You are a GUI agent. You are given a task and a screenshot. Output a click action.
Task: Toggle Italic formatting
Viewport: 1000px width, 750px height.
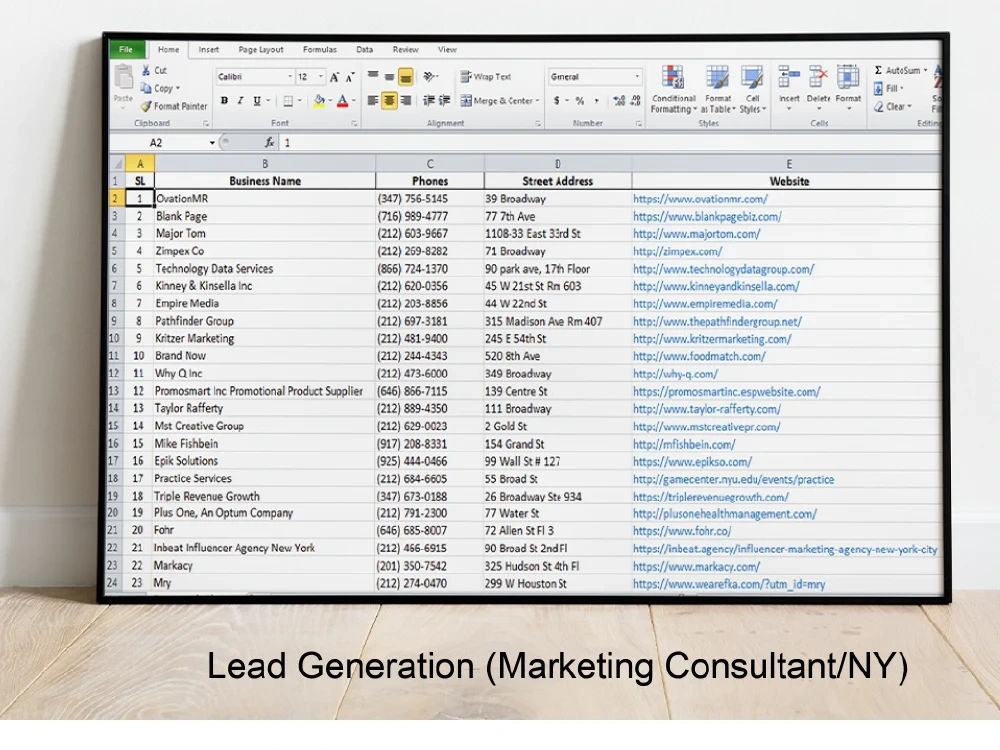240,101
